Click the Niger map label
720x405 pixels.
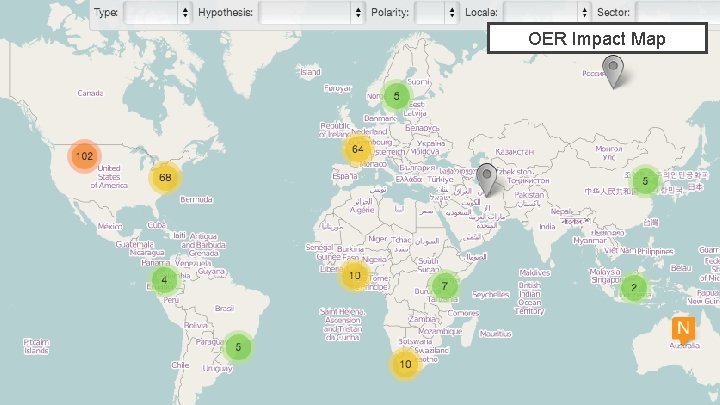click(377, 239)
